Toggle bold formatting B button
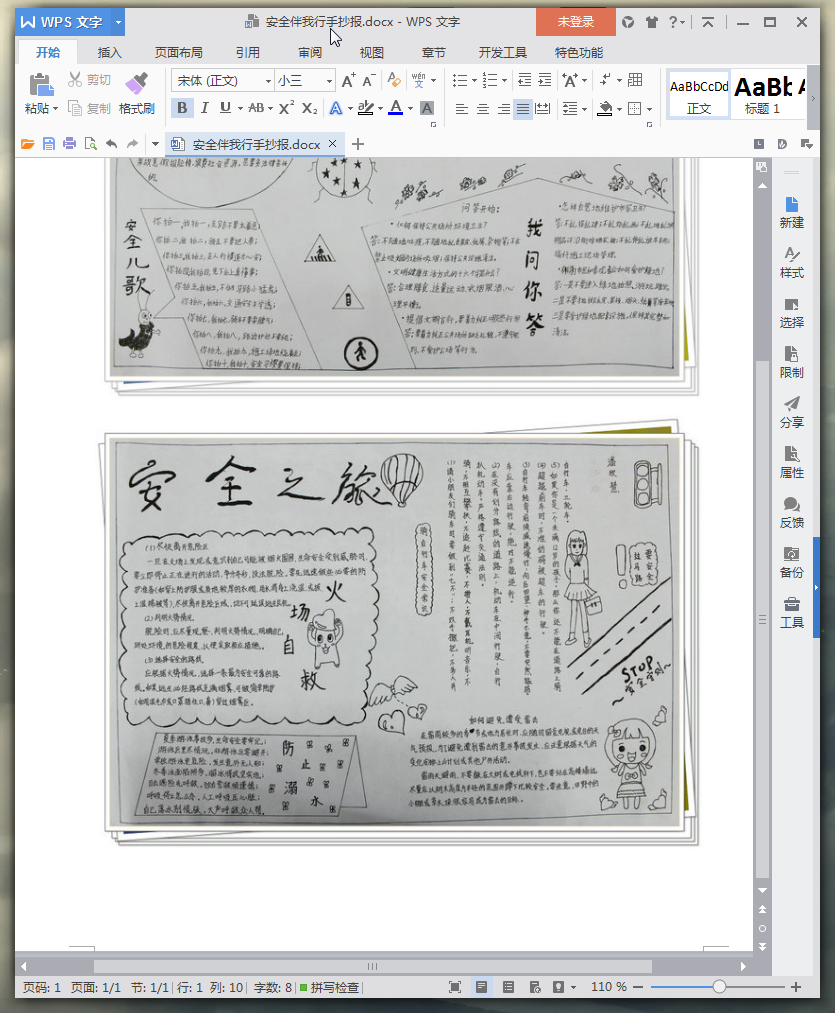 click(x=182, y=108)
